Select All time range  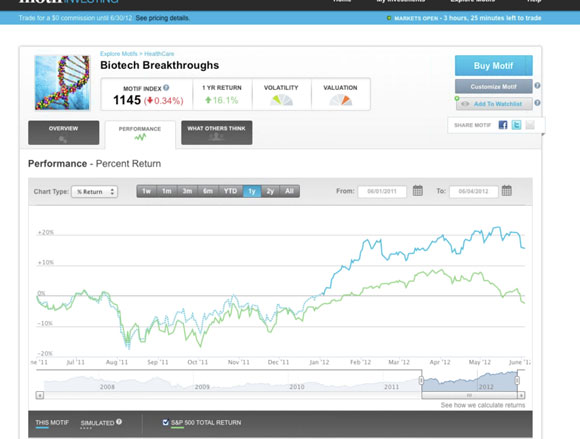point(289,191)
